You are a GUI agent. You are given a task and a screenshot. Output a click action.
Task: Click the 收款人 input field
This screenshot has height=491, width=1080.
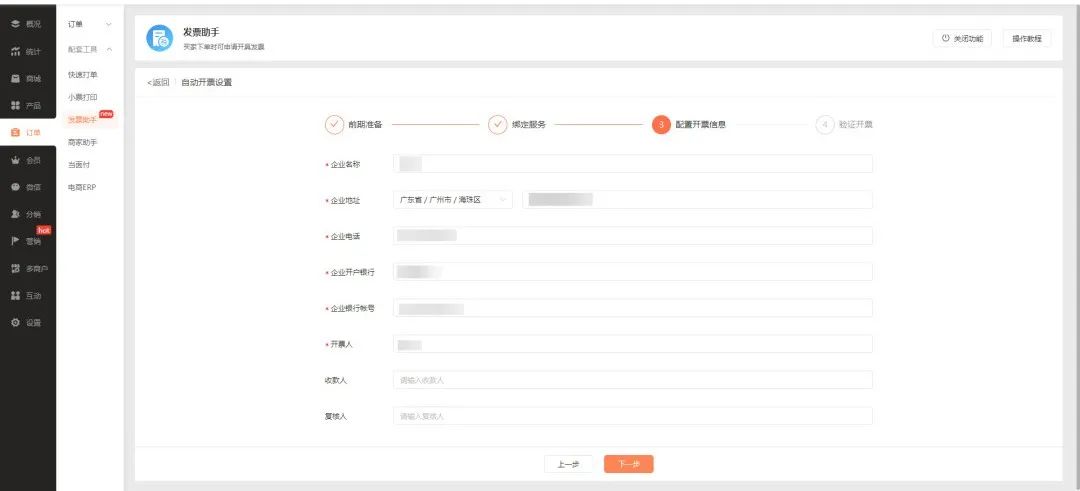632,380
